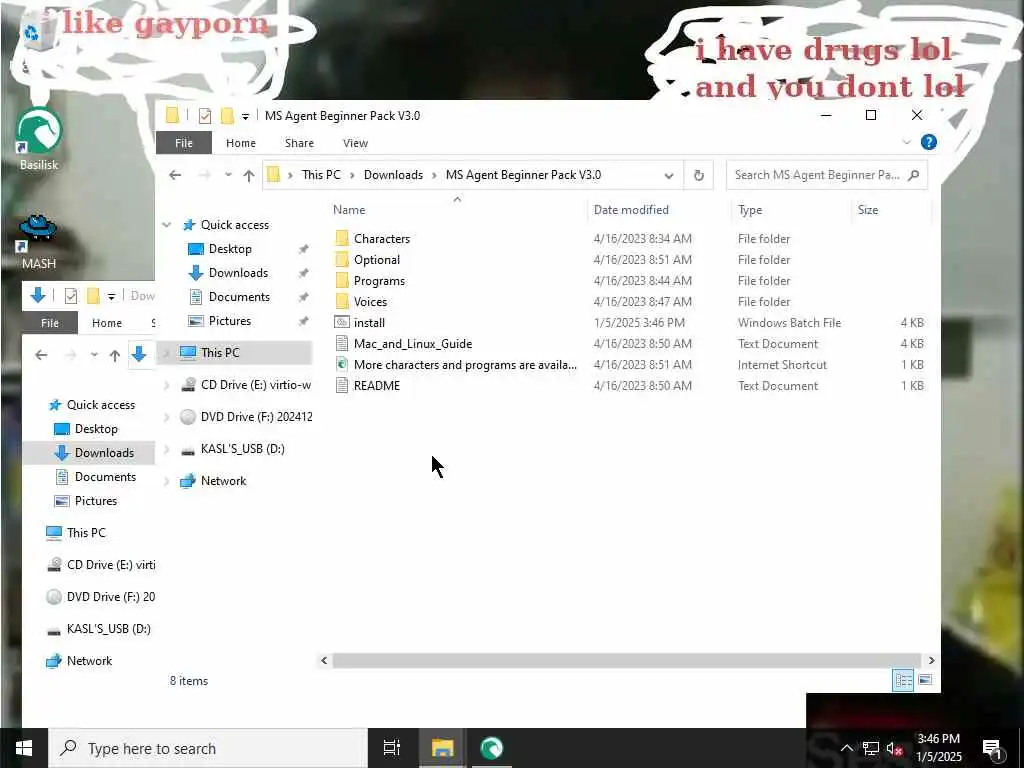Go up one folder level in front window
This screenshot has height=768, width=1024.
(248, 175)
